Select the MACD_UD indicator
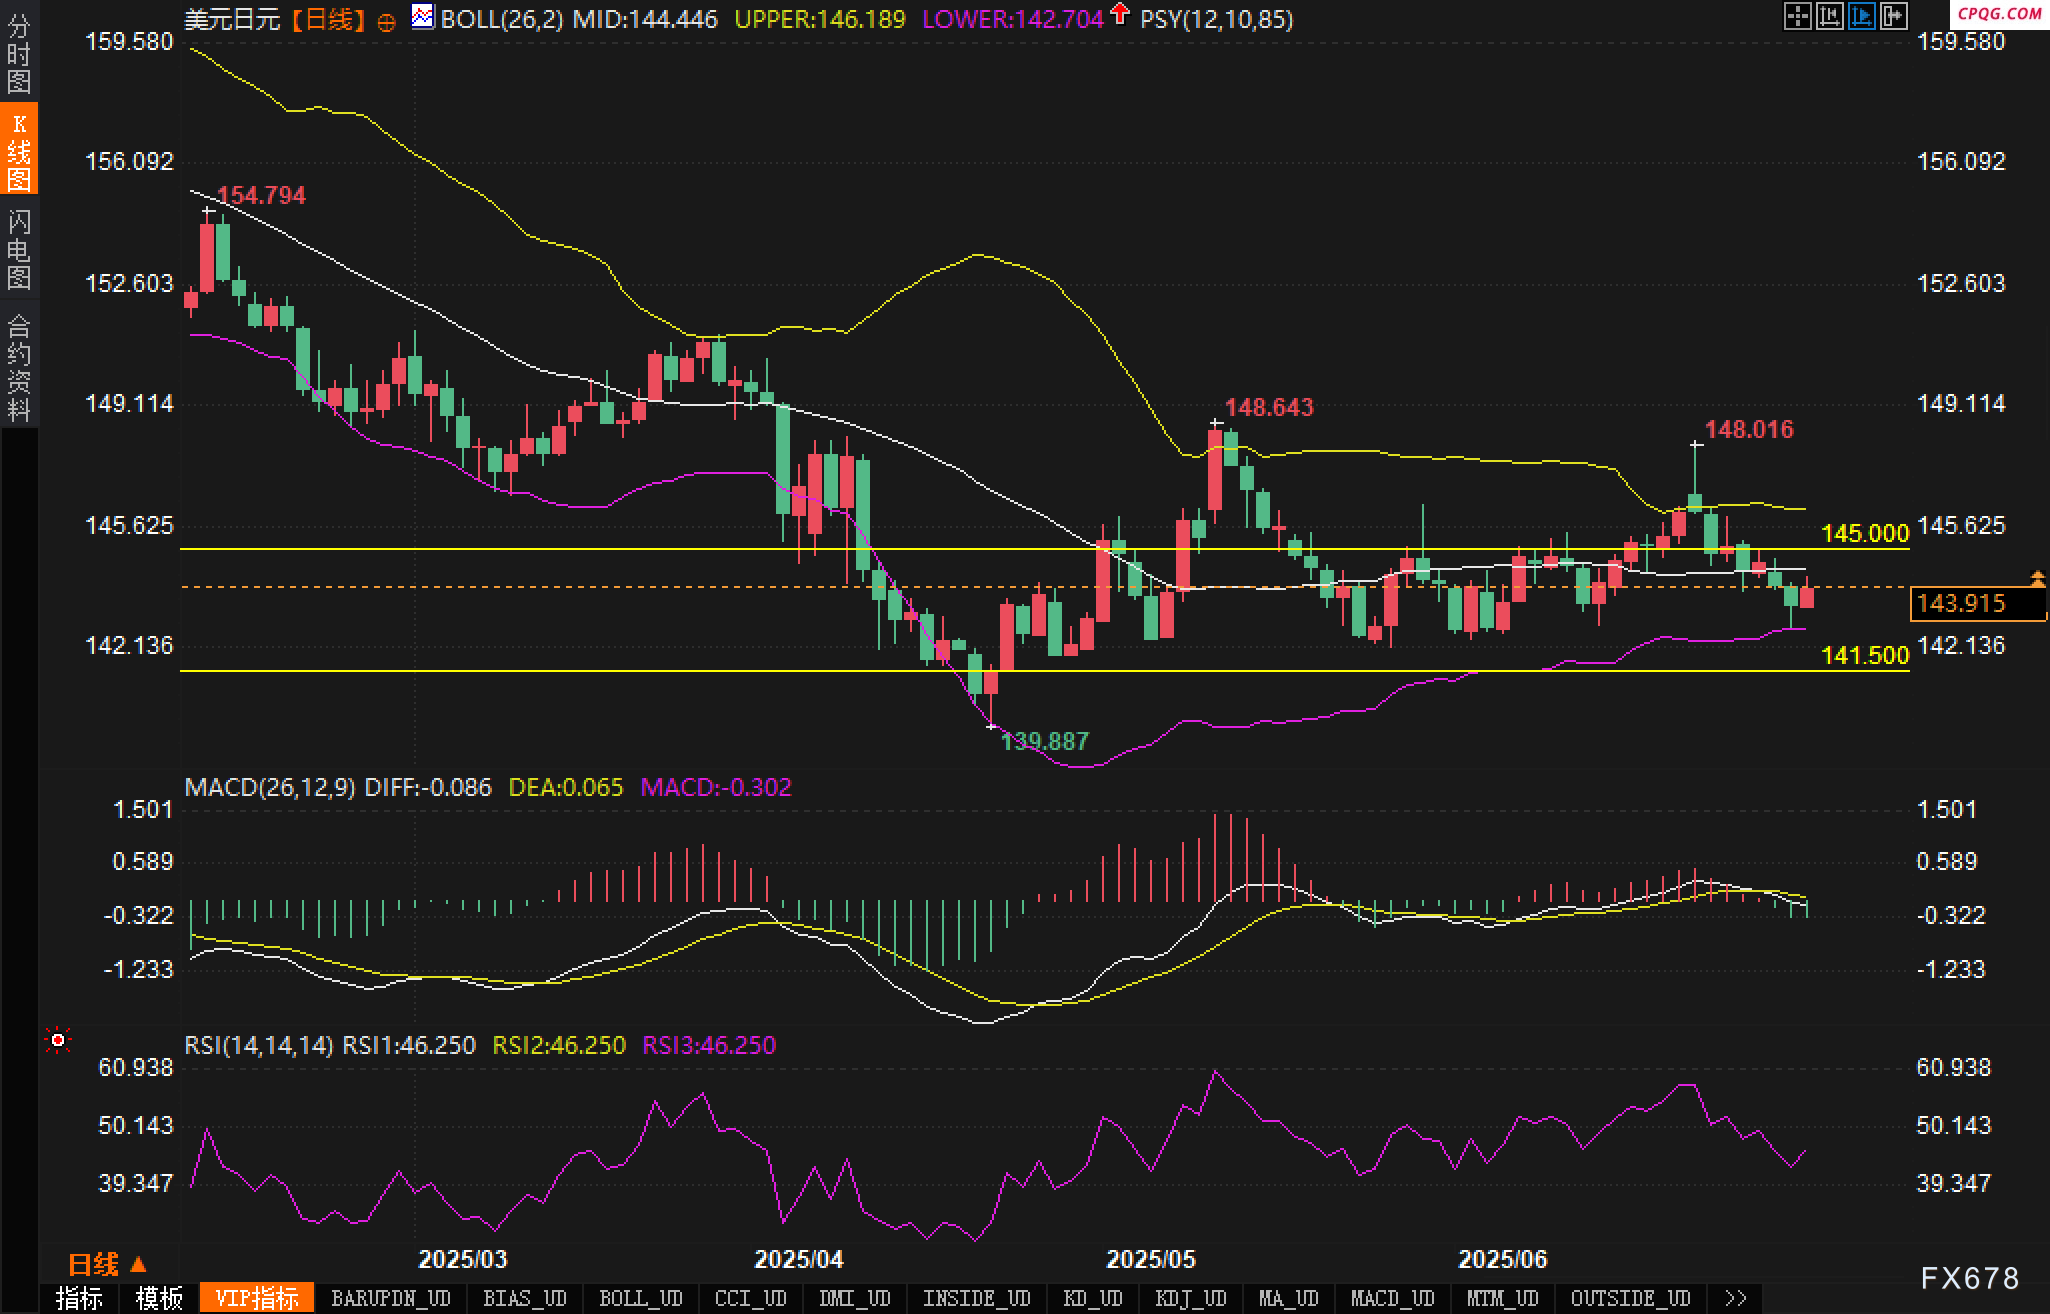Screen dimensions: 2050x1314 [x=1392, y=1298]
